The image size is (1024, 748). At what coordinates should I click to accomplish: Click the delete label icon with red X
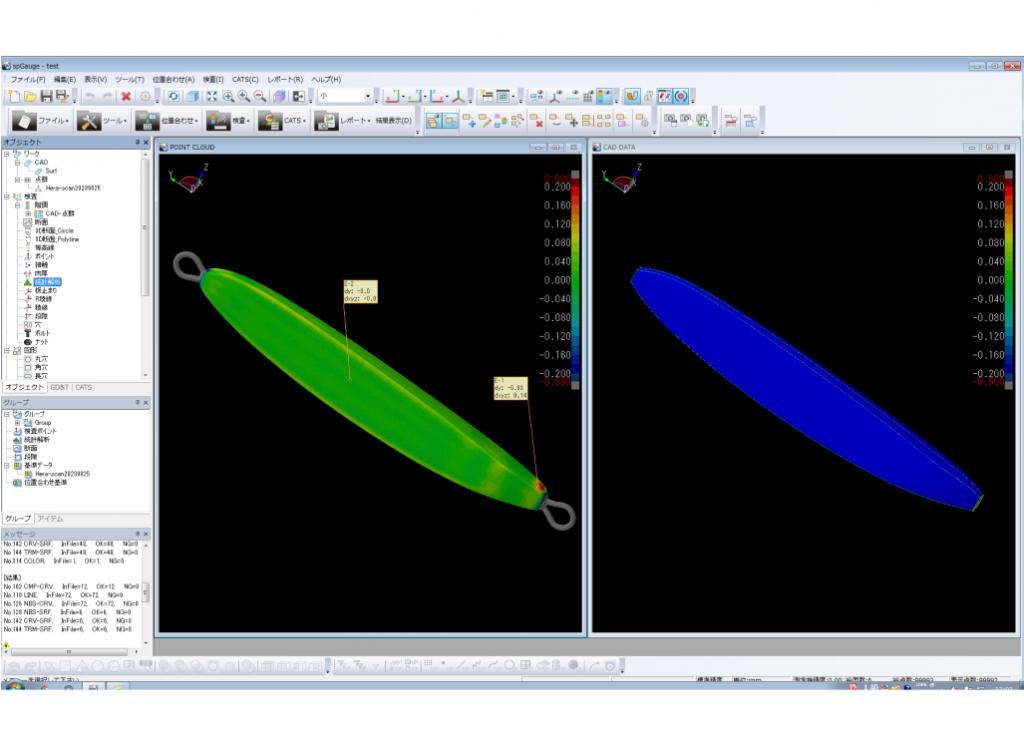coord(537,121)
